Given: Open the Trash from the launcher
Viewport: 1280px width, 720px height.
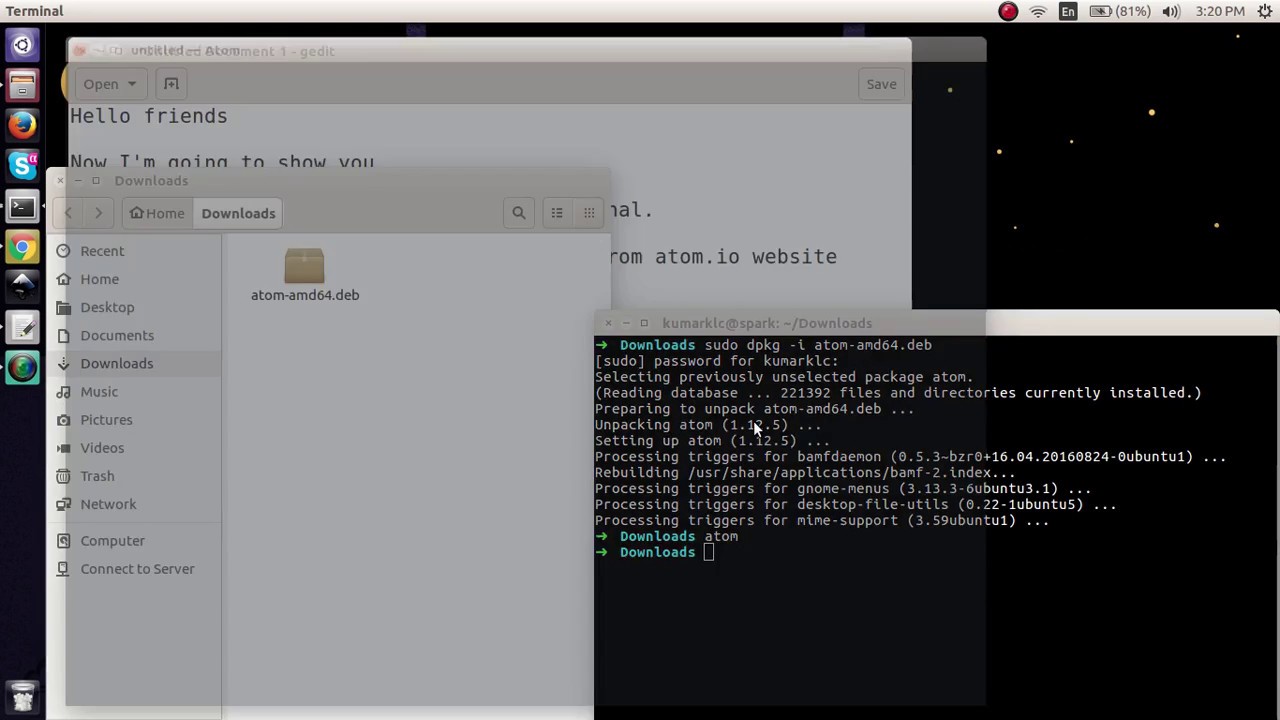Looking at the screenshot, I should pyautogui.click(x=22, y=695).
